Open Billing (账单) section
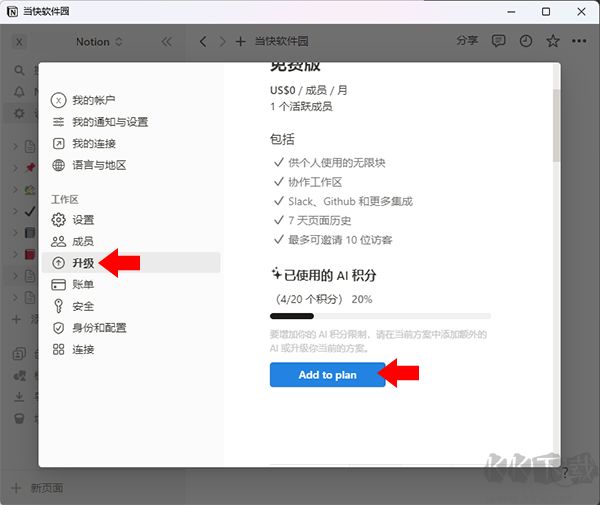The height and width of the screenshot is (505, 600). coord(72,285)
